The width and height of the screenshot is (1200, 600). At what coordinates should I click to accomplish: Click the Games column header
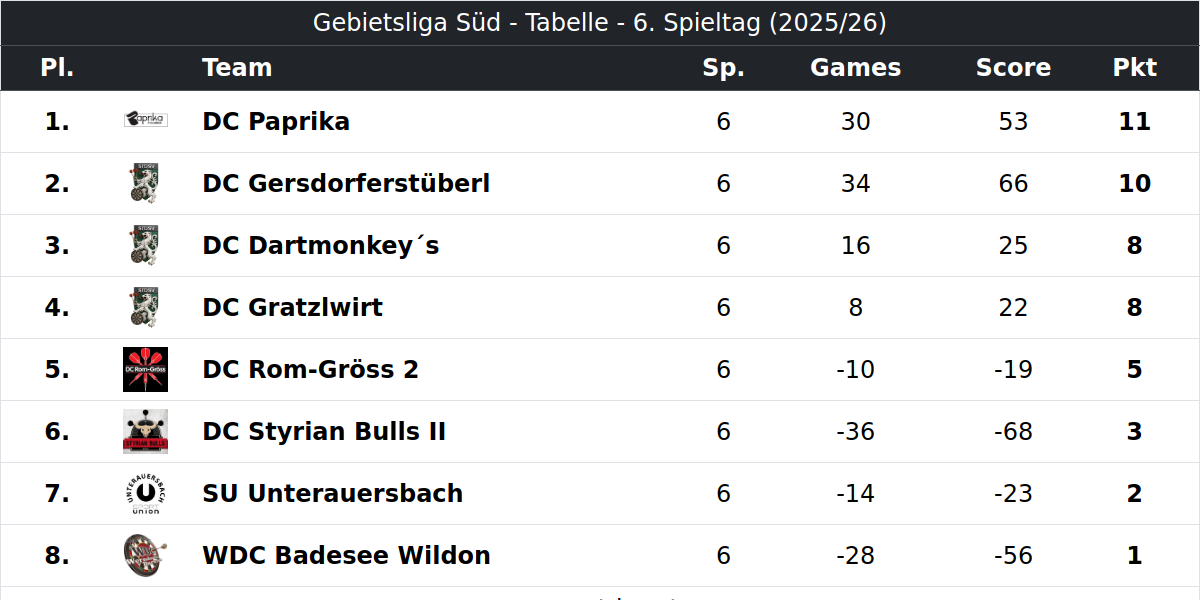tap(855, 68)
